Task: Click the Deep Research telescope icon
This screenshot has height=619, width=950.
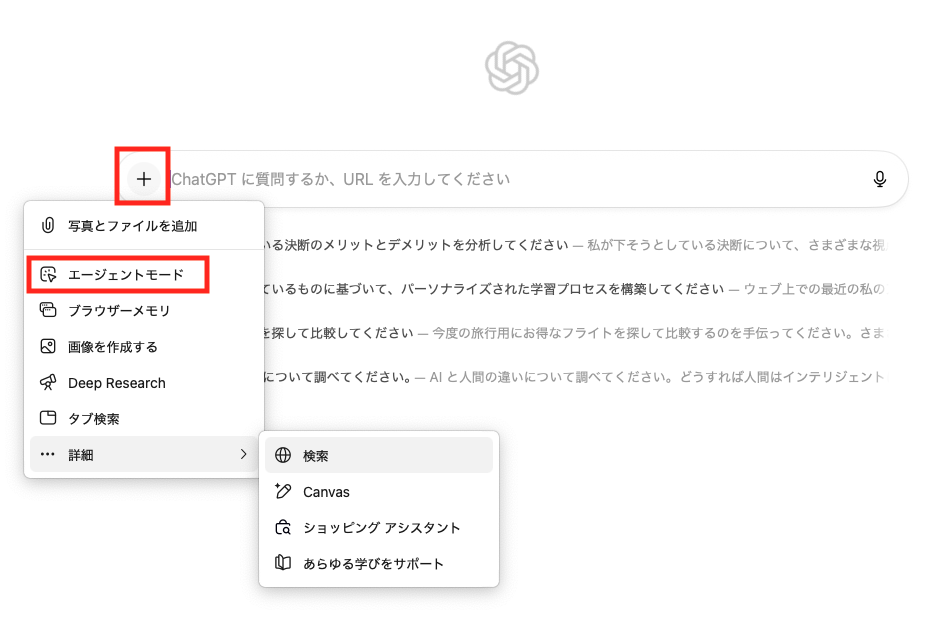Action: [47, 383]
